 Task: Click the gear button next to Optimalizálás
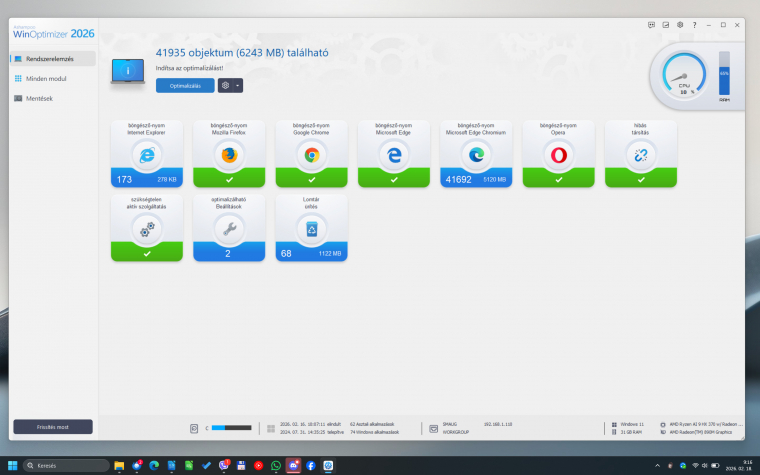coord(225,86)
